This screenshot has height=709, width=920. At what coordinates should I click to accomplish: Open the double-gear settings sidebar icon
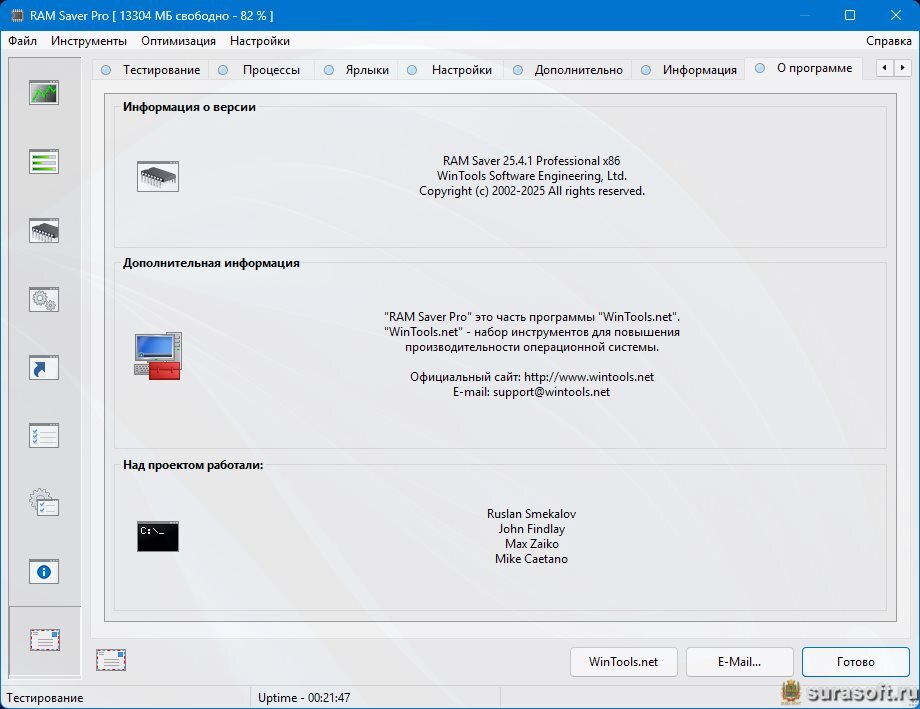(44, 299)
